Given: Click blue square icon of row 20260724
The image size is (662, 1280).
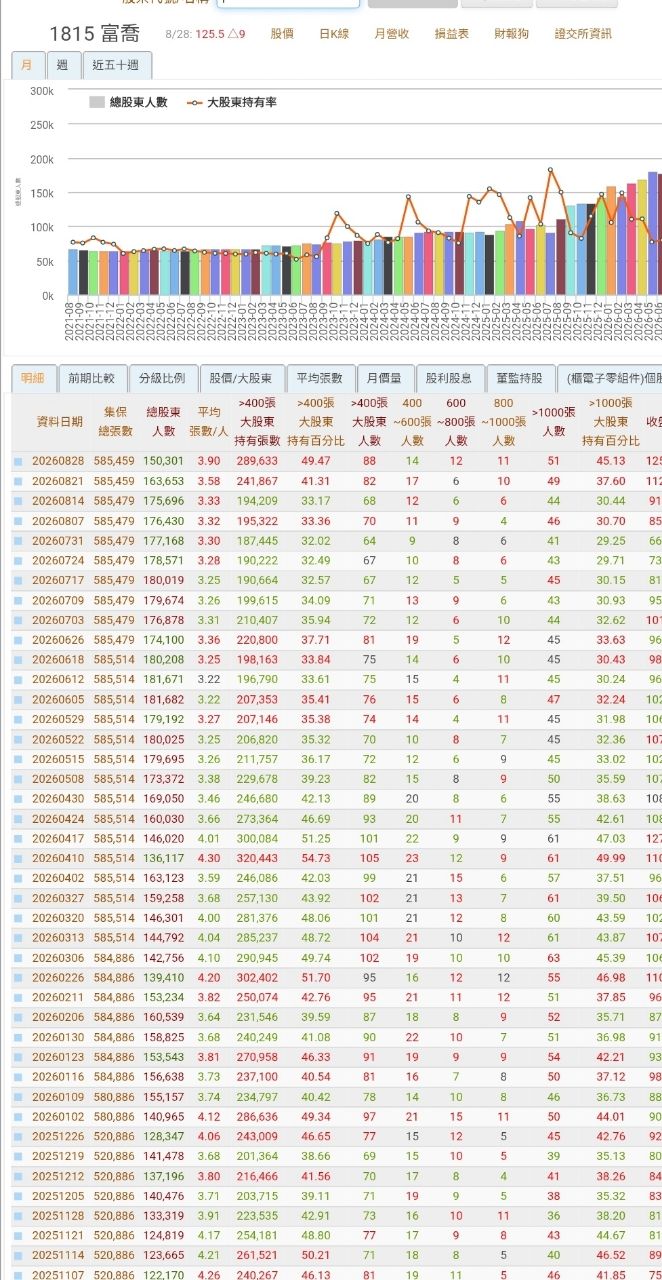Looking at the screenshot, I should 18,561.
